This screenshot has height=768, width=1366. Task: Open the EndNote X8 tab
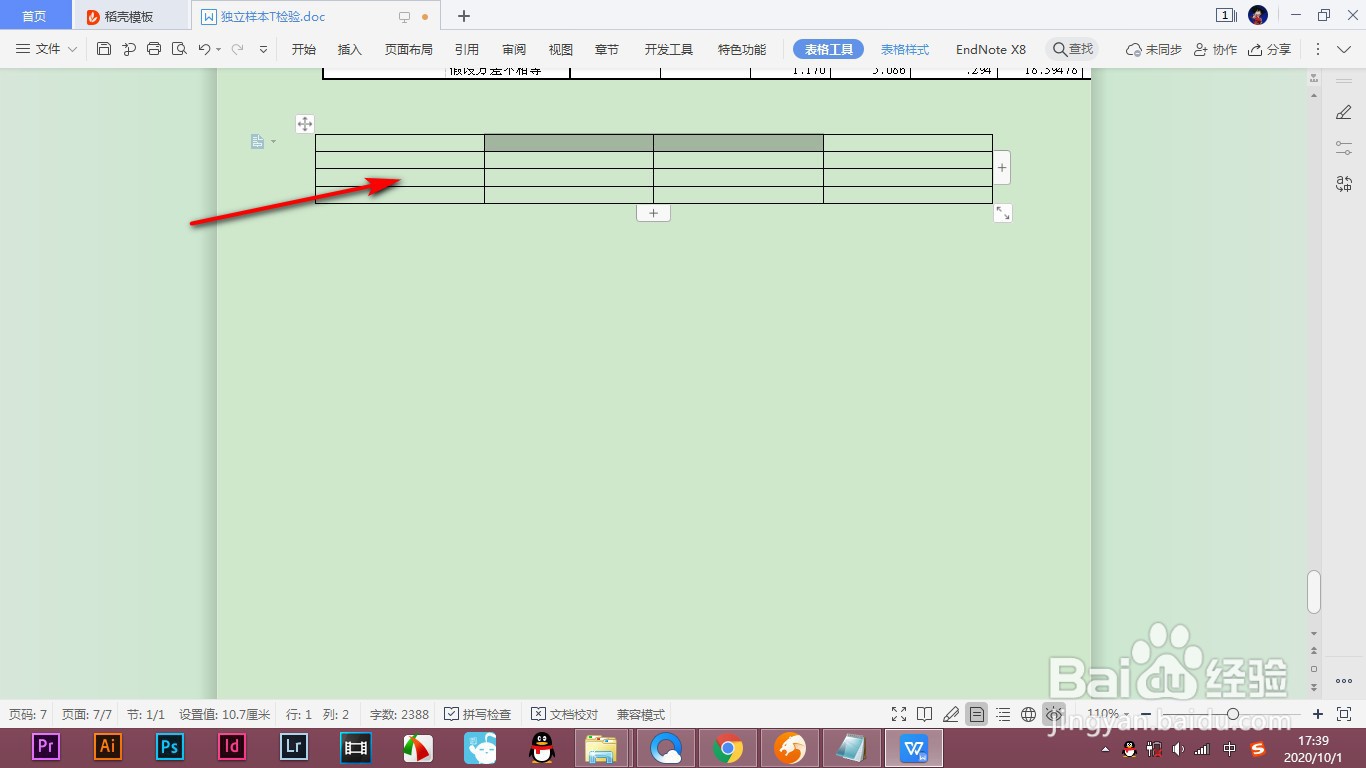[991, 49]
